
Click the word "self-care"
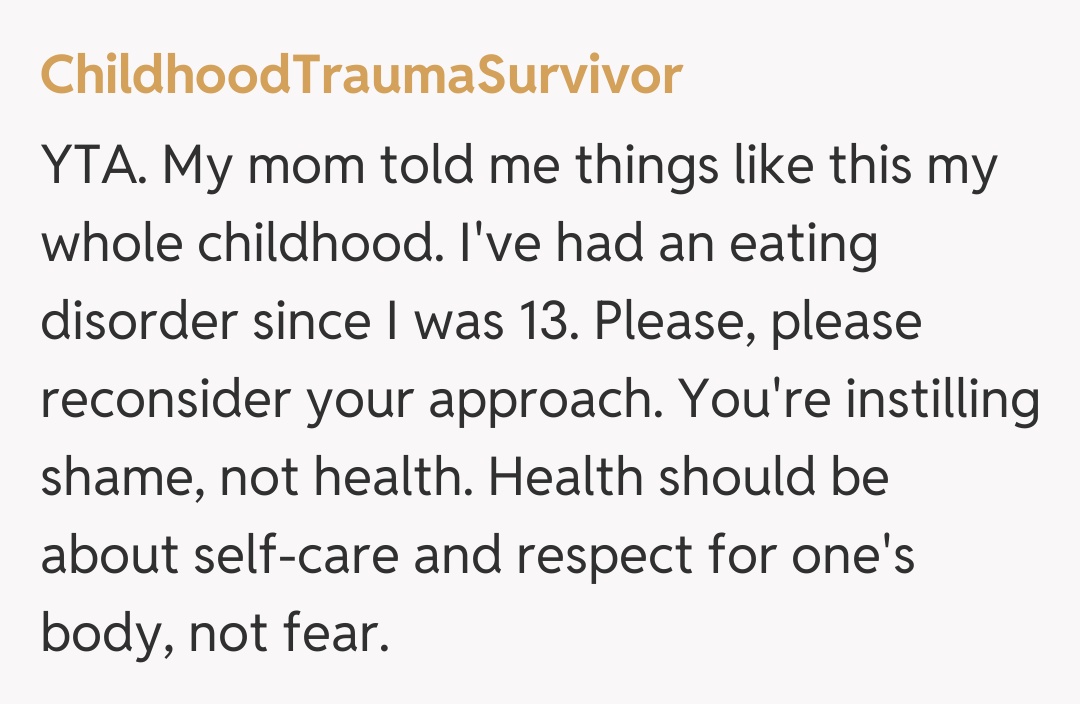pos(298,555)
